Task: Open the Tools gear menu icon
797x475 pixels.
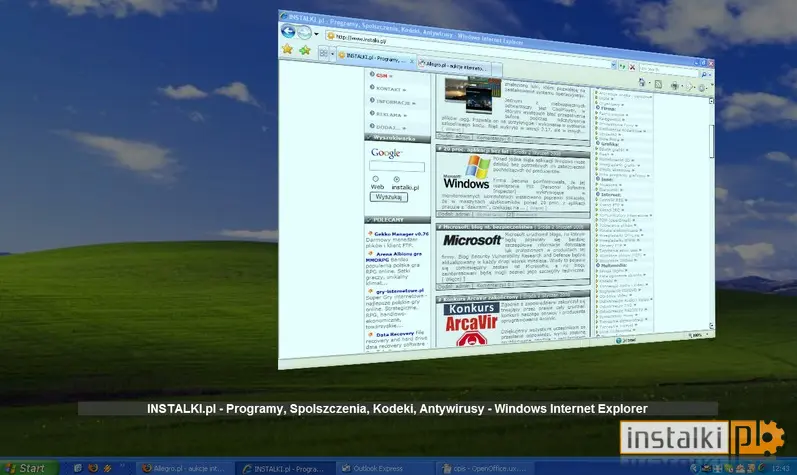Action: 702,88
